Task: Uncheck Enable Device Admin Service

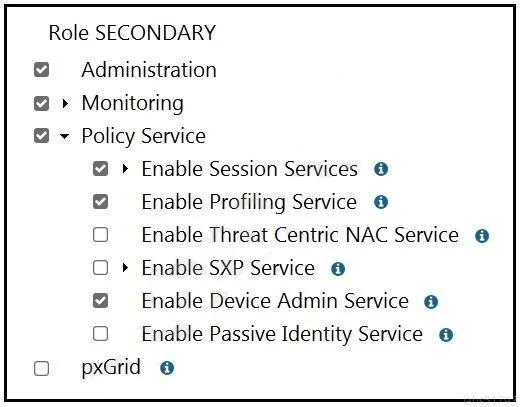Action: (100, 301)
